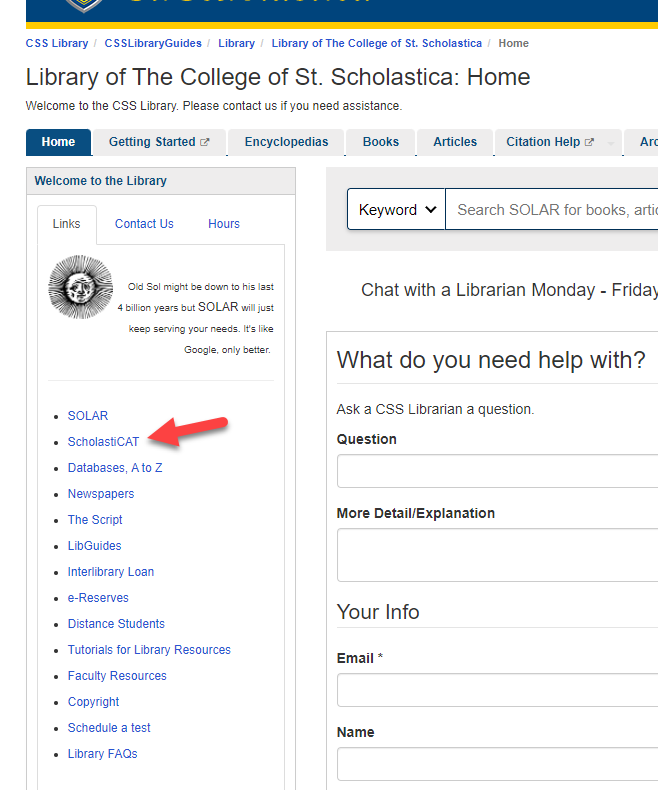Open Databases, A to Z link
The width and height of the screenshot is (658, 790).
pyautogui.click(x=115, y=468)
